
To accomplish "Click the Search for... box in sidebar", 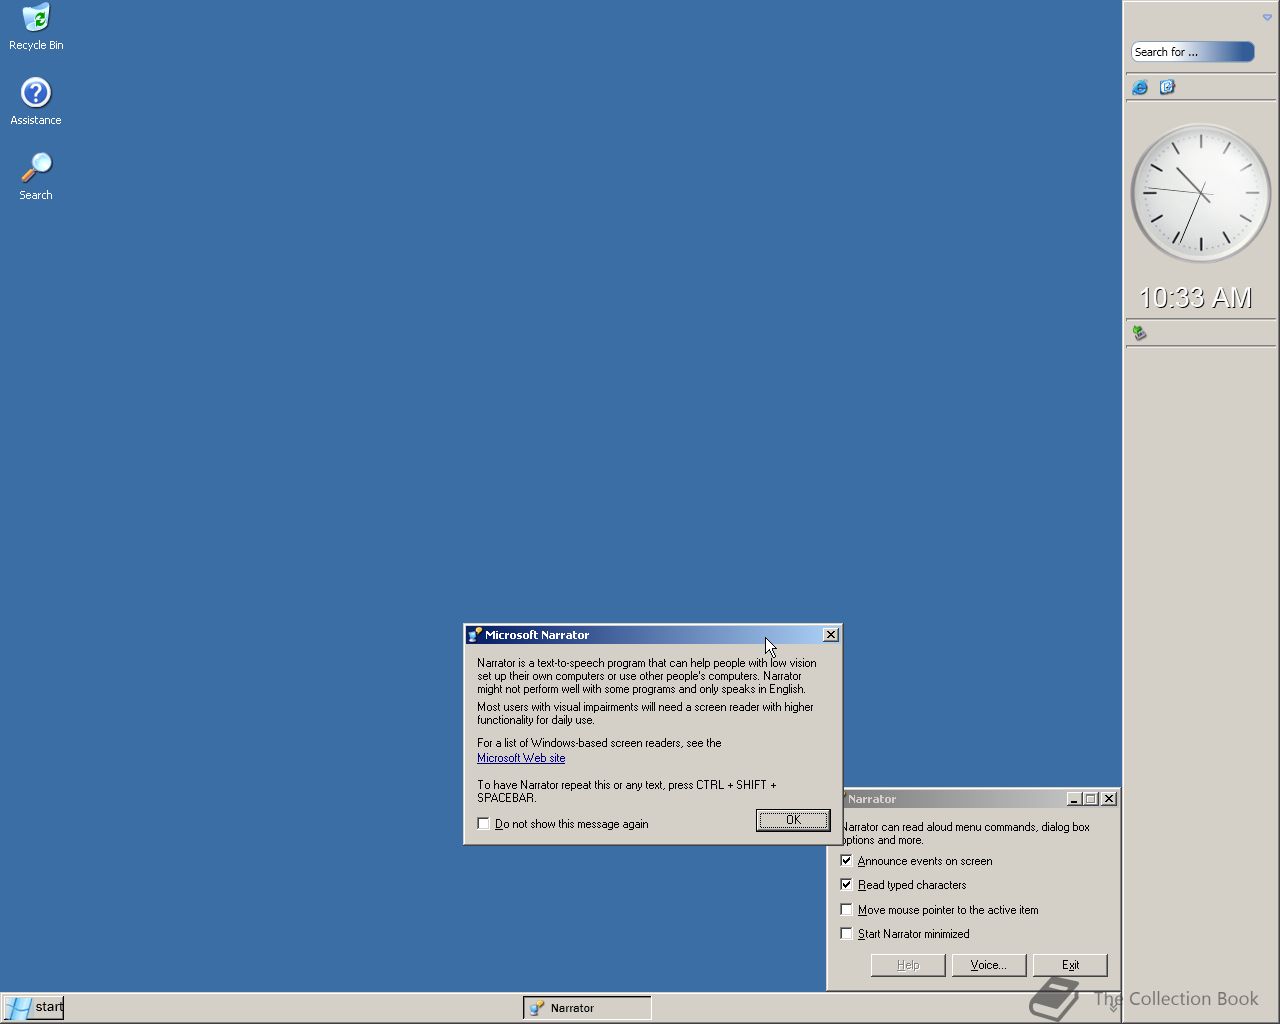I will [1193, 52].
